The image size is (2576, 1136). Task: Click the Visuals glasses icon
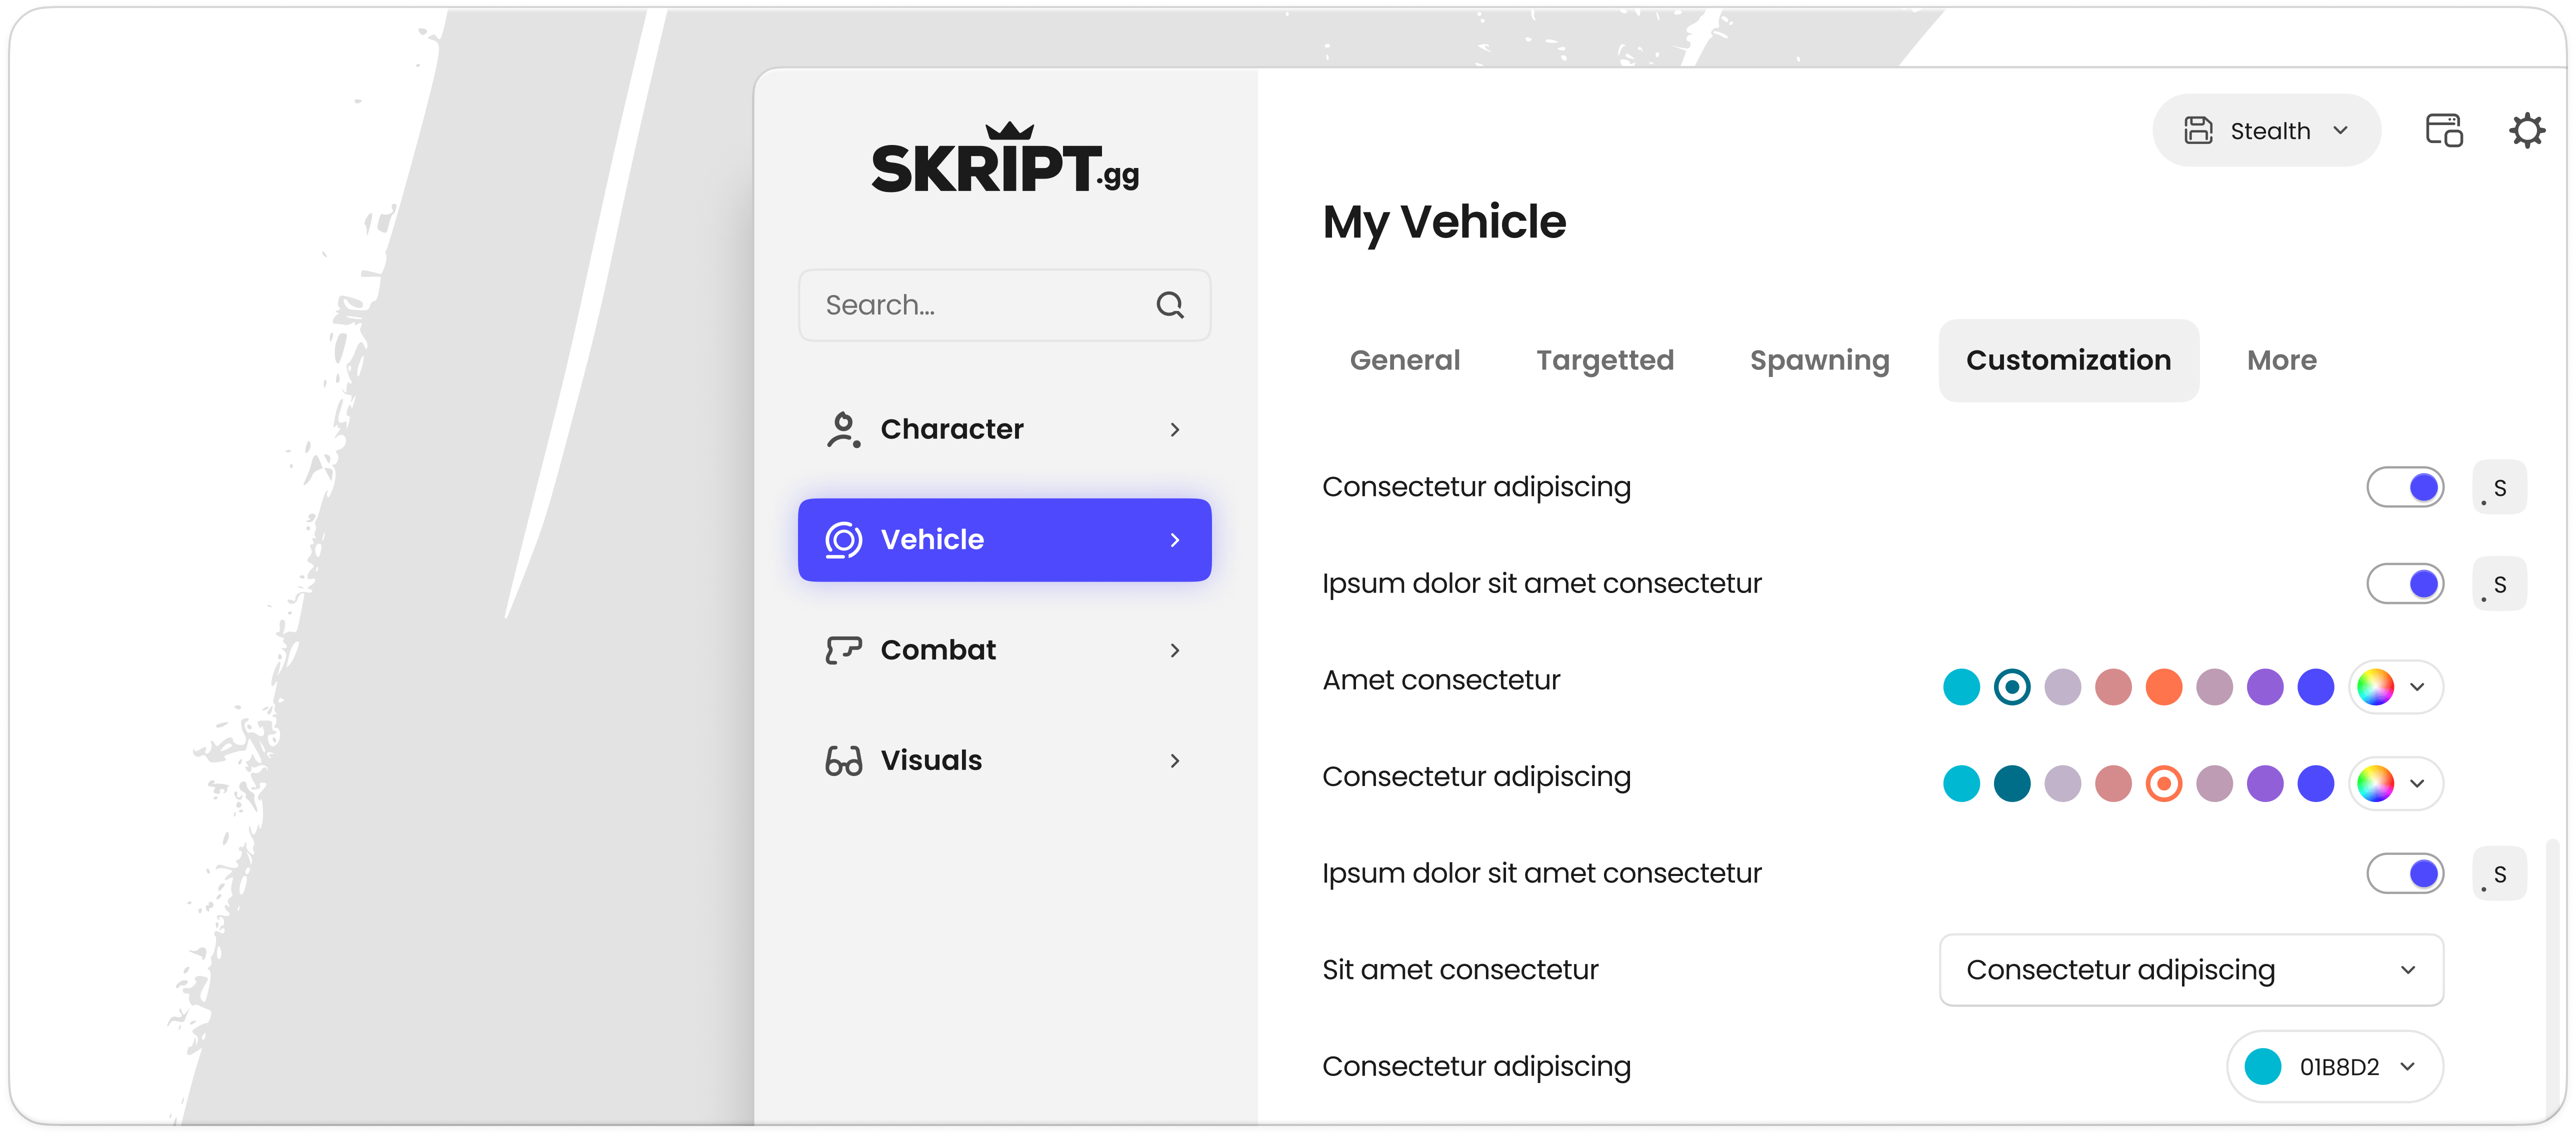coord(842,761)
